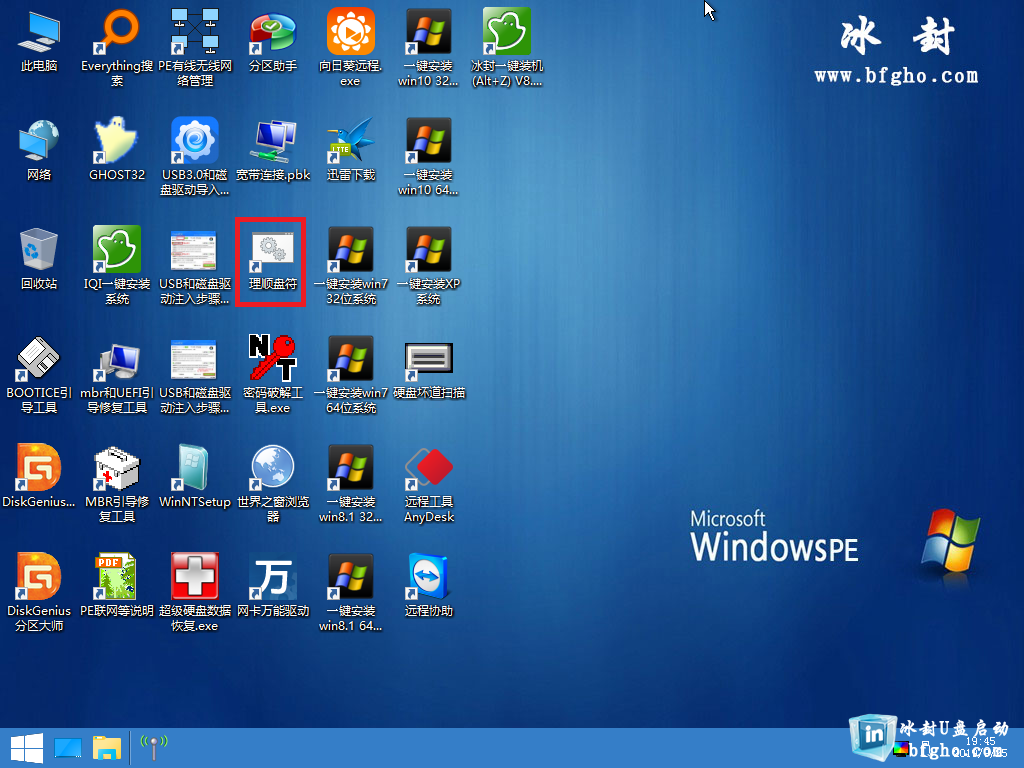Launch 一键安装XP系统 shortcut
This screenshot has width=1024, height=768.
pyautogui.click(x=428, y=265)
